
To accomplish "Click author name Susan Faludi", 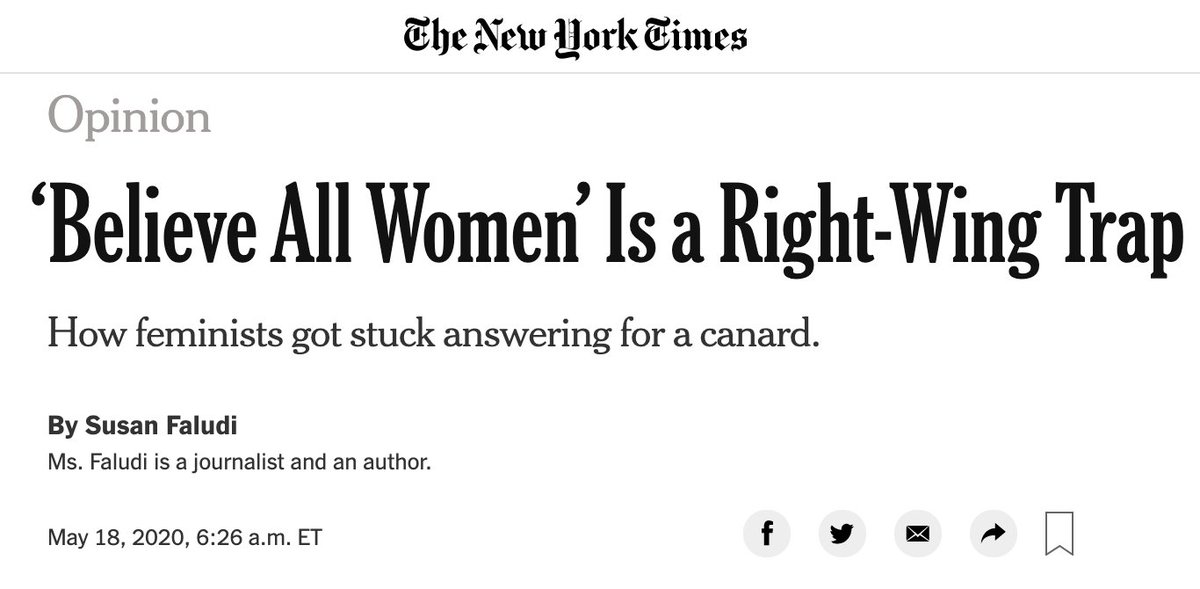I will pyautogui.click(x=161, y=425).
